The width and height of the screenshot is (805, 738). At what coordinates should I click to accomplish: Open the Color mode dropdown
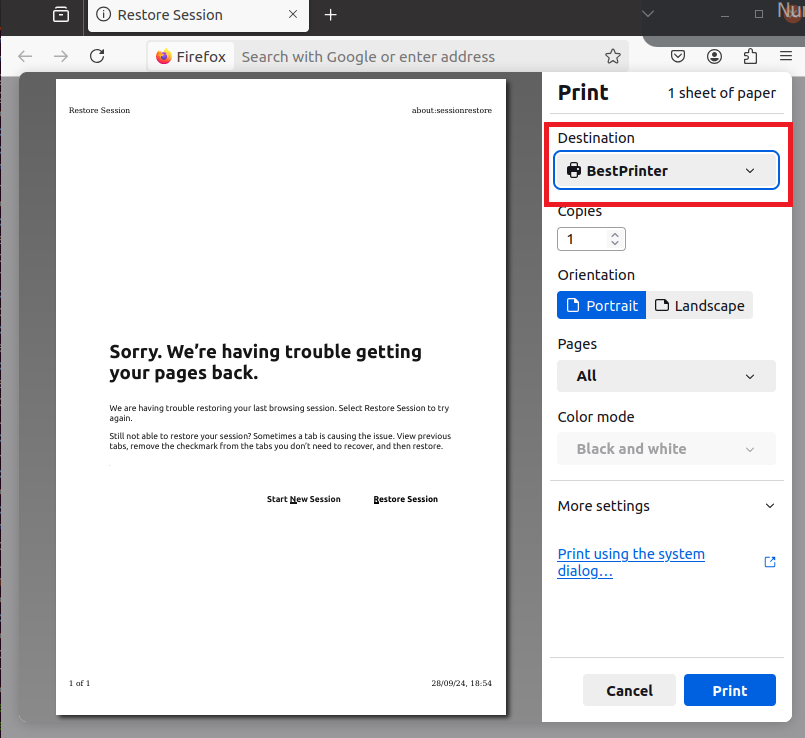point(666,449)
